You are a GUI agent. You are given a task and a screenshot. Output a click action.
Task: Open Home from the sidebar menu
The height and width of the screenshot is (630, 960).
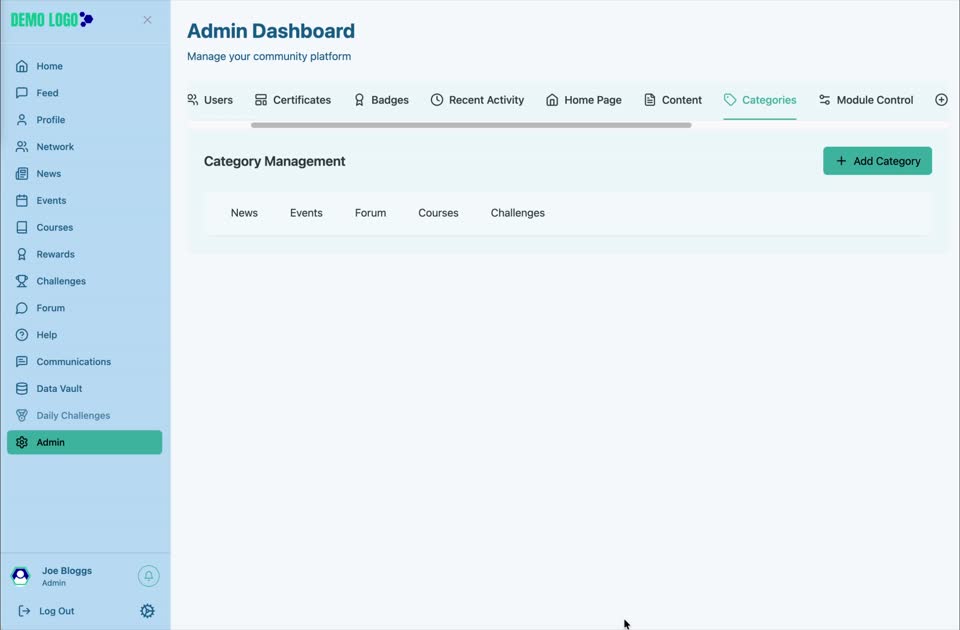[84, 66]
